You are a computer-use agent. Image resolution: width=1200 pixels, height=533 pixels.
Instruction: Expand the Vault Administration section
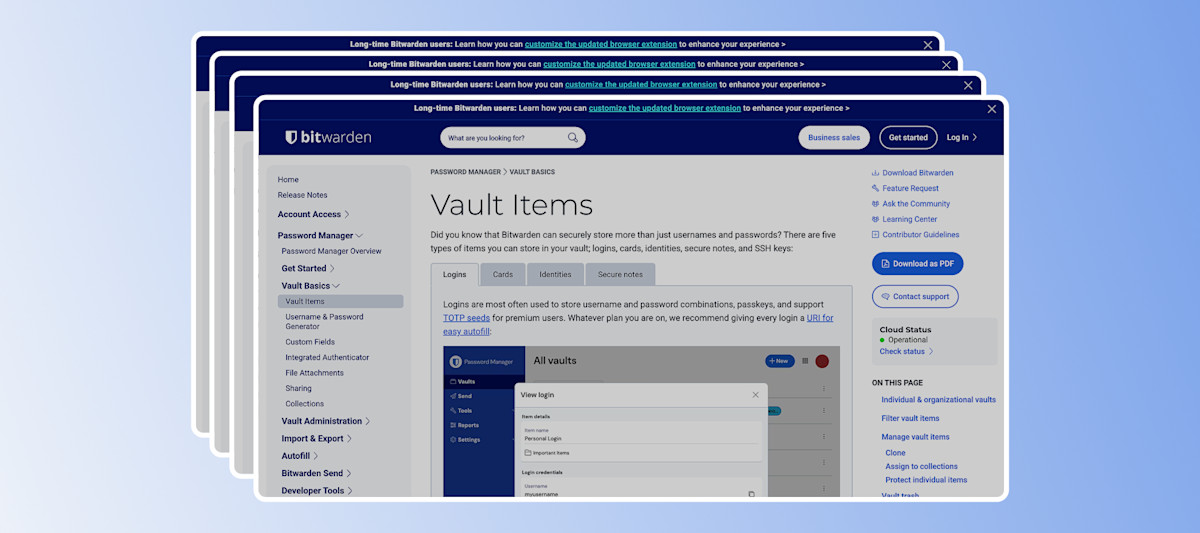point(368,422)
